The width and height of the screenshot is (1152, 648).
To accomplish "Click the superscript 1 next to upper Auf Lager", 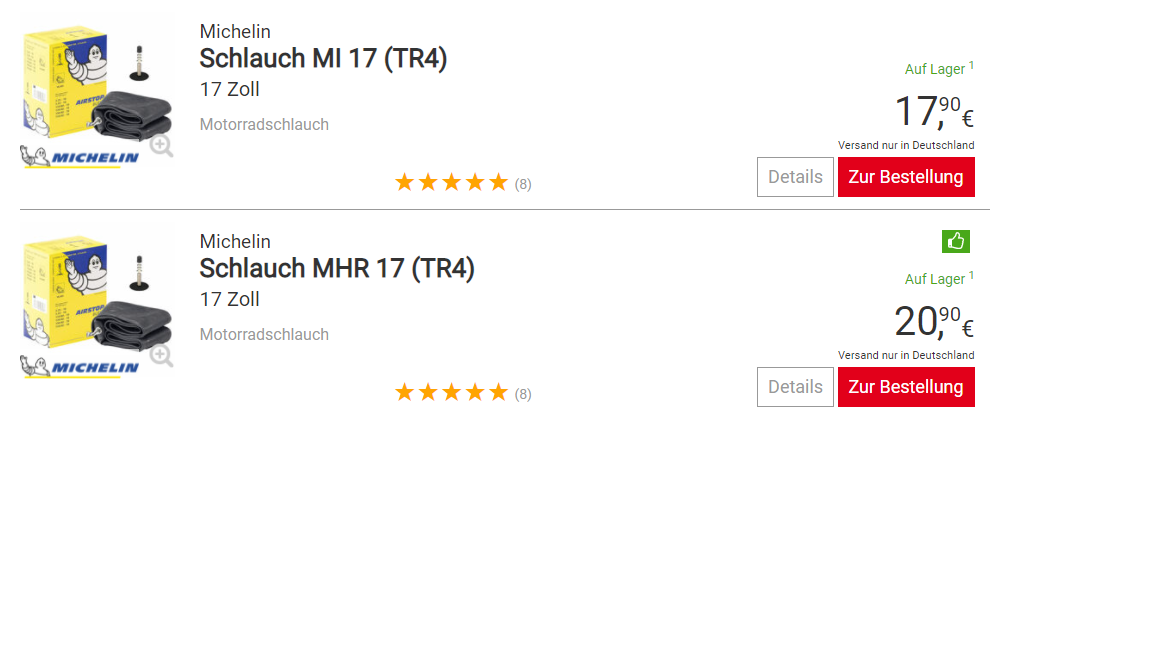I will tap(973, 62).
